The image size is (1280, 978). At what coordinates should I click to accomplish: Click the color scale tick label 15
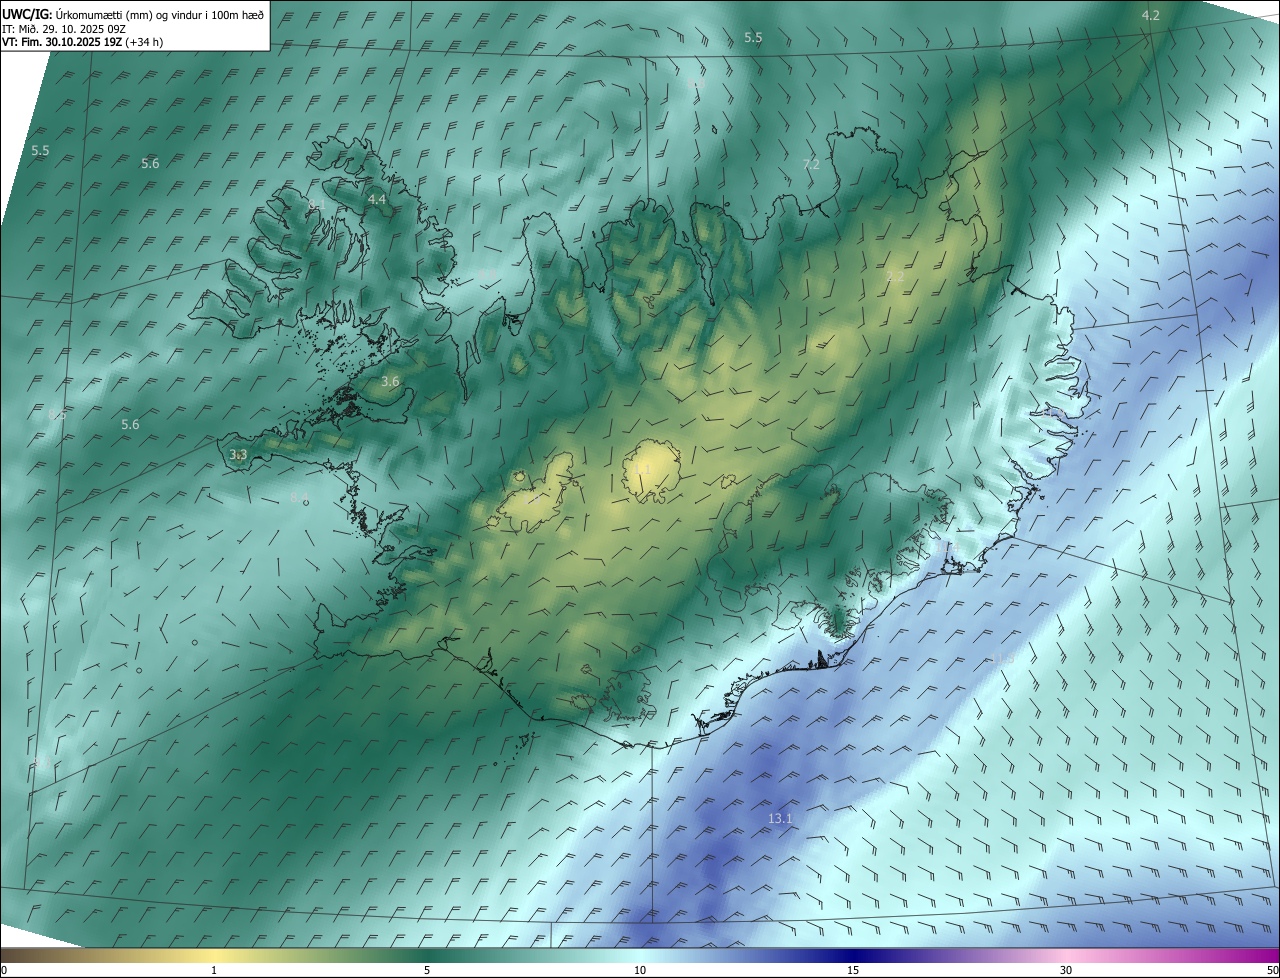click(x=853, y=970)
